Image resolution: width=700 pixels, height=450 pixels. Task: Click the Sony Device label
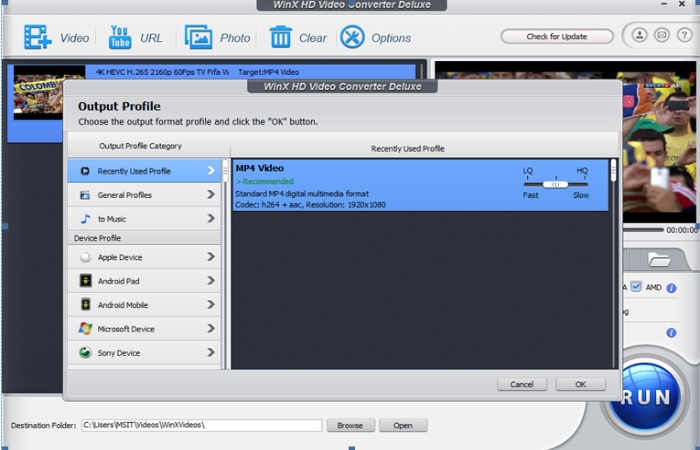click(119, 353)
